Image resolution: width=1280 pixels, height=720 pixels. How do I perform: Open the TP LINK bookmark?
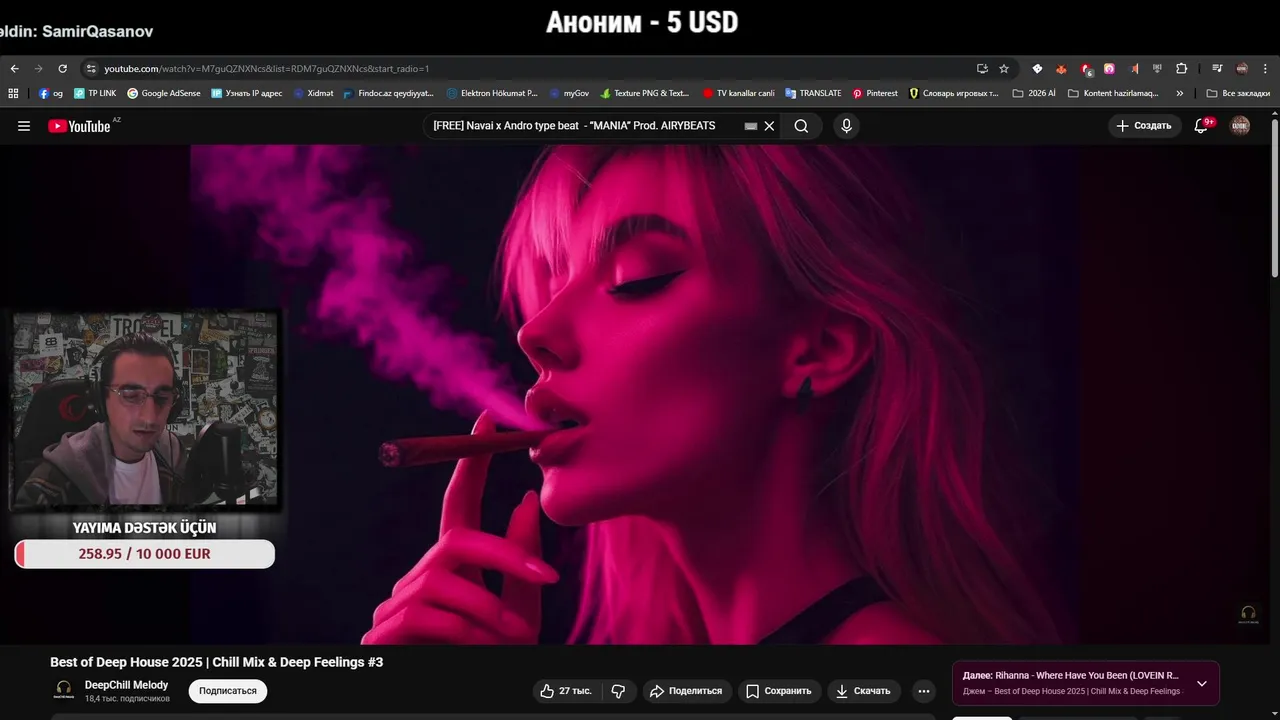pos(95,93)
